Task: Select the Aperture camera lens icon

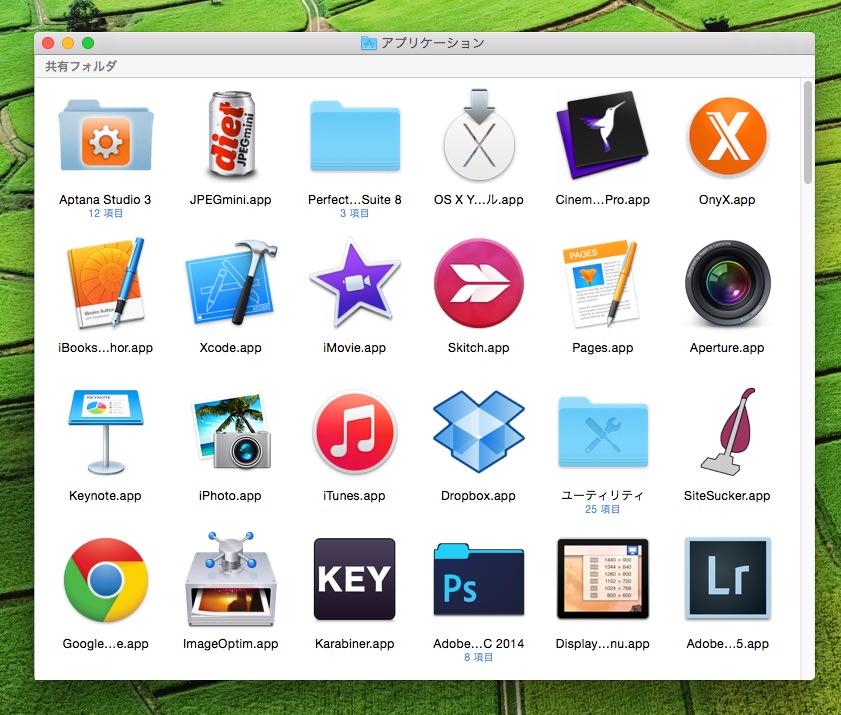Action: pyautogui.click(x=727, y=283)
